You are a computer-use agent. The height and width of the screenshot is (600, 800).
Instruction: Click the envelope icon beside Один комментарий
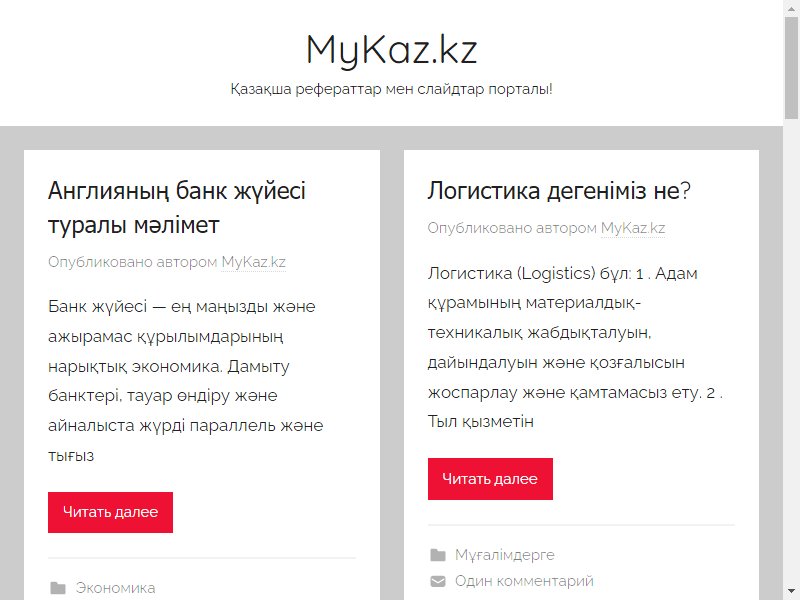[x=438, y=581]
